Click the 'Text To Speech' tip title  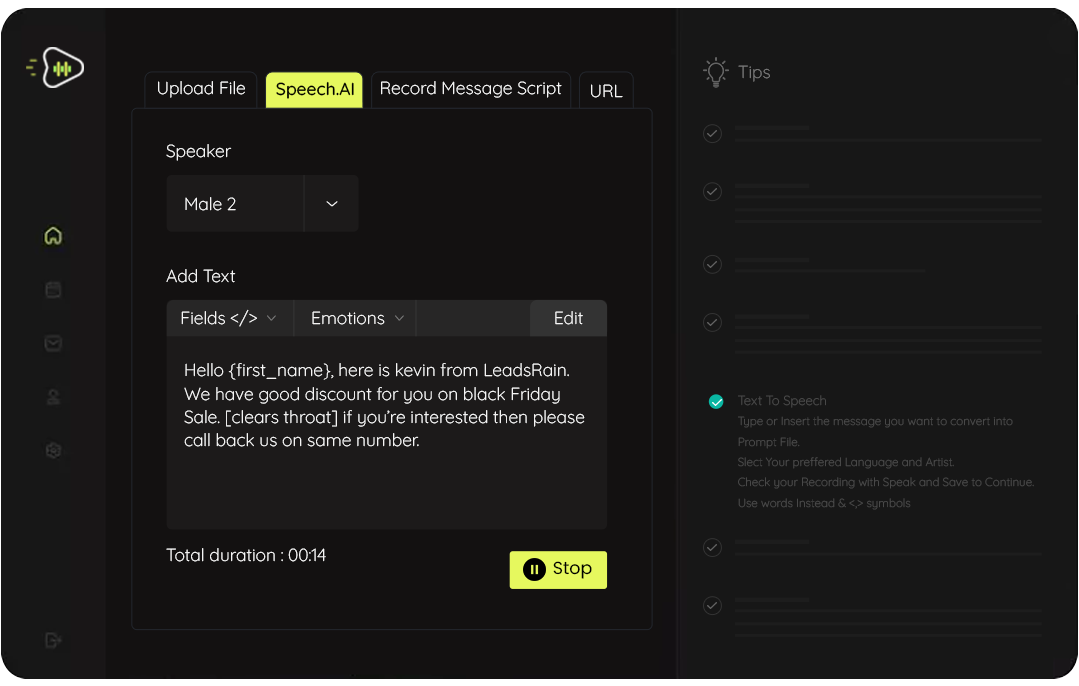tap(782, 400)
